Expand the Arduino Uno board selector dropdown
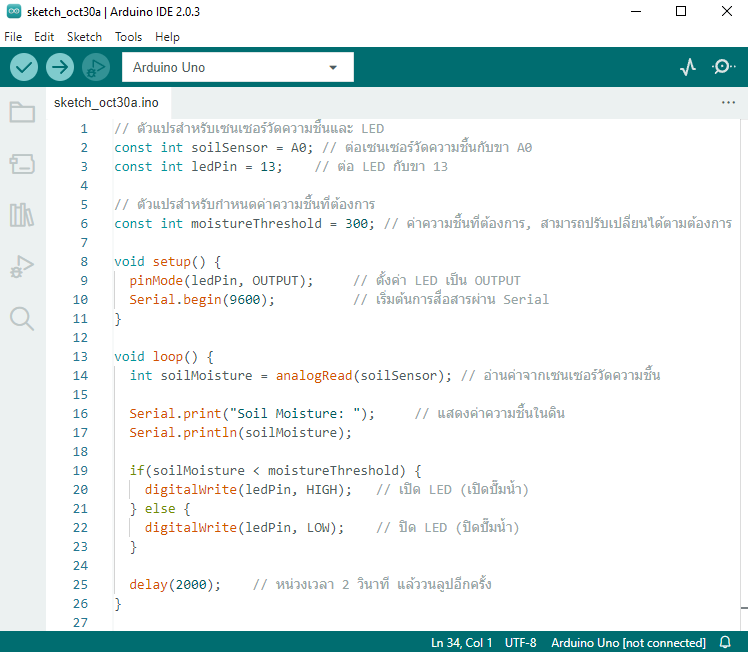Image resolution: width=748 pixels, height=652 pixels. click(238, 67)
